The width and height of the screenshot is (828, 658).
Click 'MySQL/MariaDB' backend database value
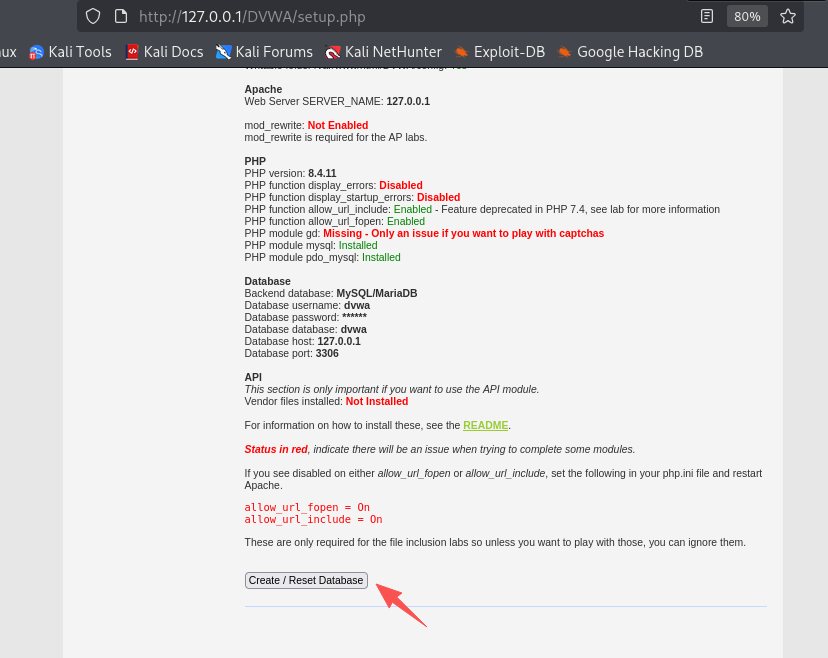[x=377, y=293]
